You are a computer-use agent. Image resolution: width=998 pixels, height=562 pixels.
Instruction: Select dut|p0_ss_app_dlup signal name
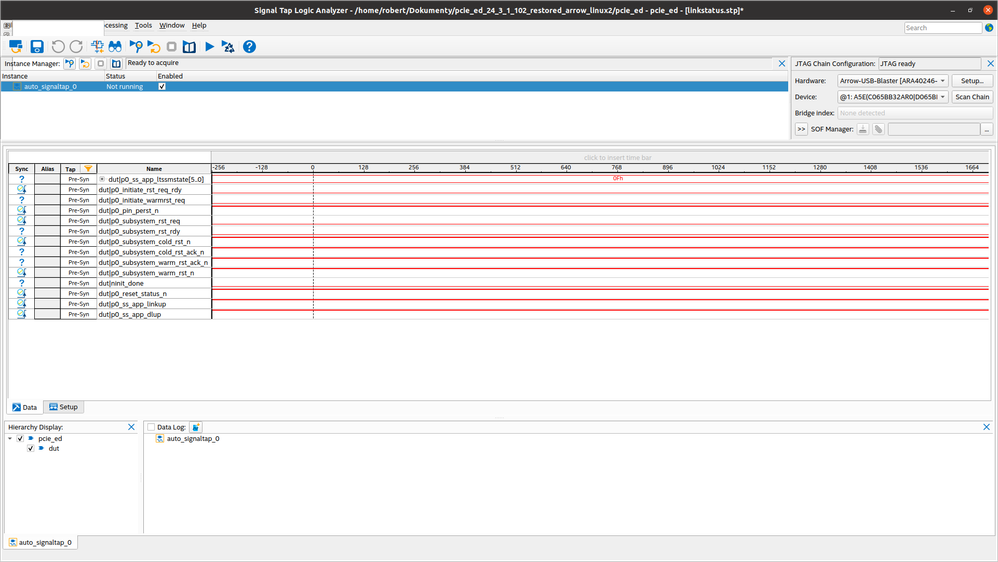pyautogui.click(x=130, y=314)
